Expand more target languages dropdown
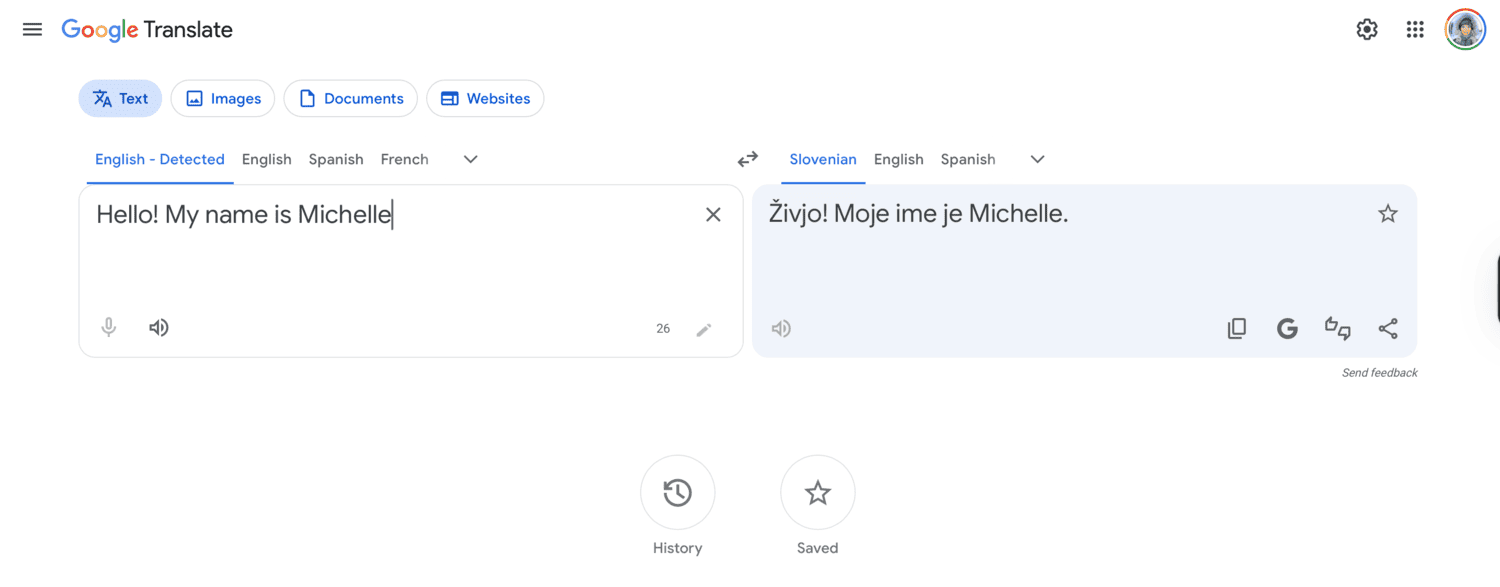 pyautogui.click(x=1038, y=159)
